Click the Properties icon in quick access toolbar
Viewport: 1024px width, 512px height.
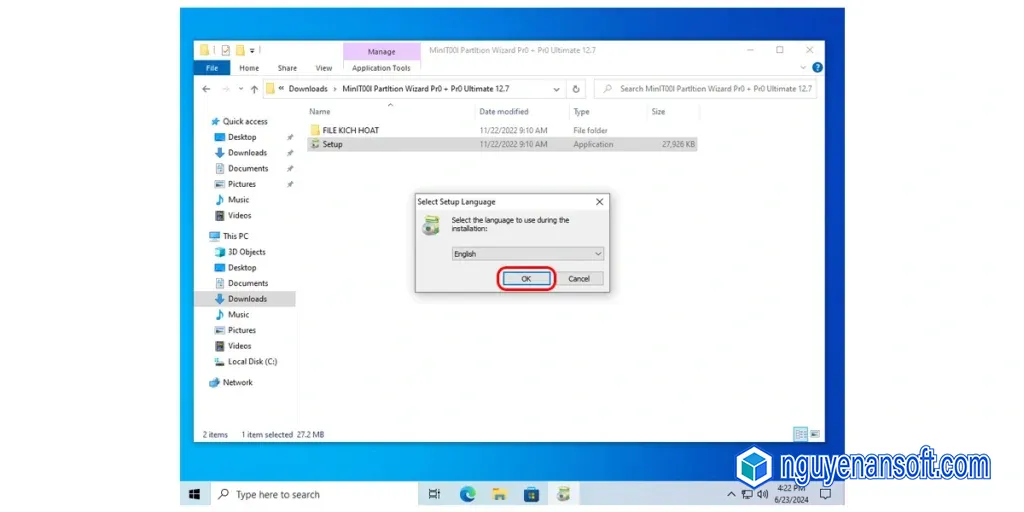coord(225,50)
